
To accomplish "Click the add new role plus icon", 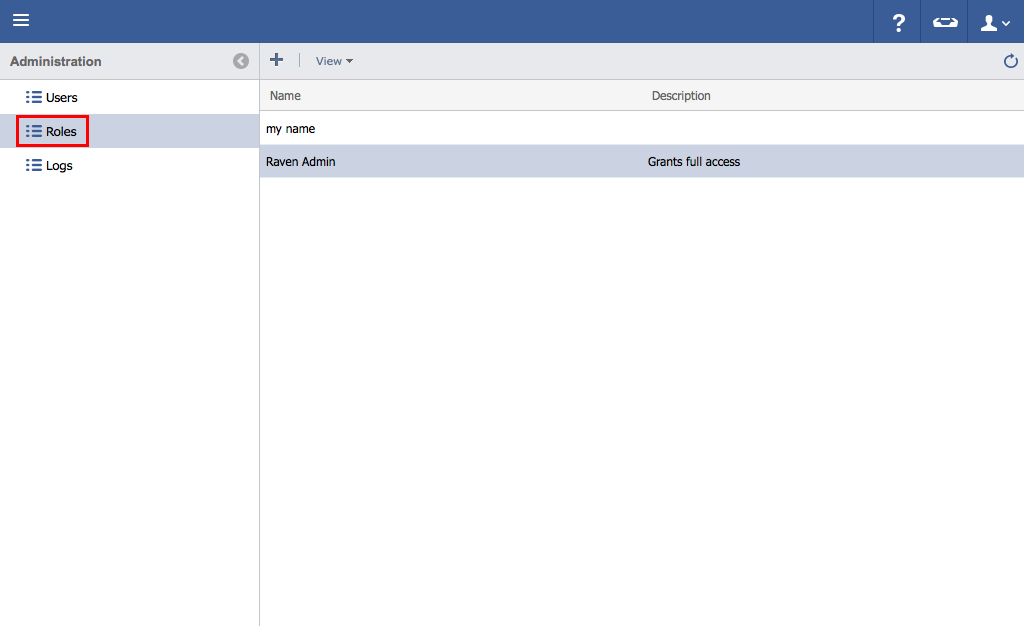I will click(277, 60).
